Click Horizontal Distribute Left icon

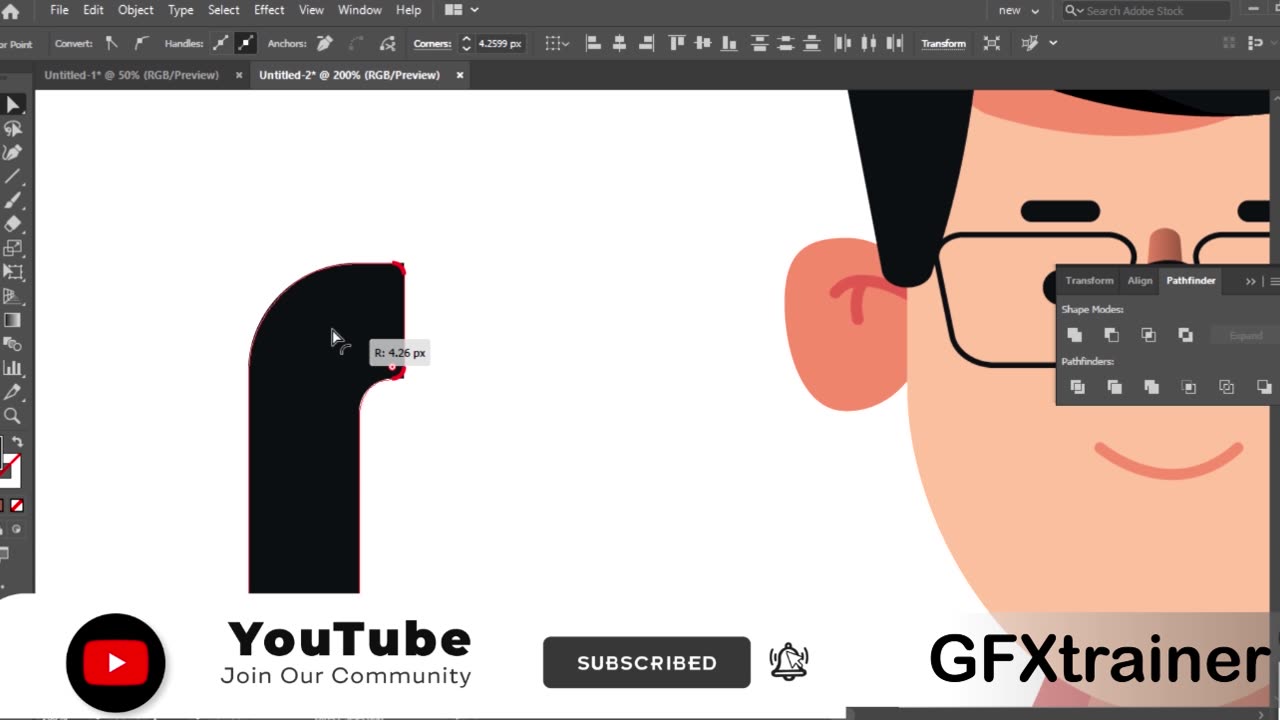pos(843,43)
